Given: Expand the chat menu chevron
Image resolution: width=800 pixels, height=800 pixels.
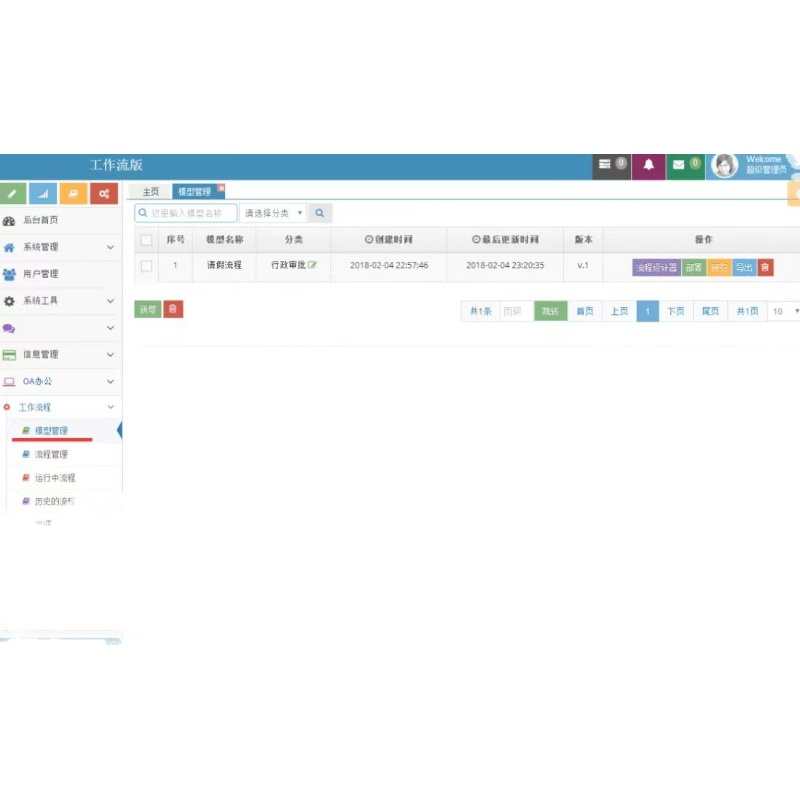Looking at the screenshot, I should click(x=110, y=328).
